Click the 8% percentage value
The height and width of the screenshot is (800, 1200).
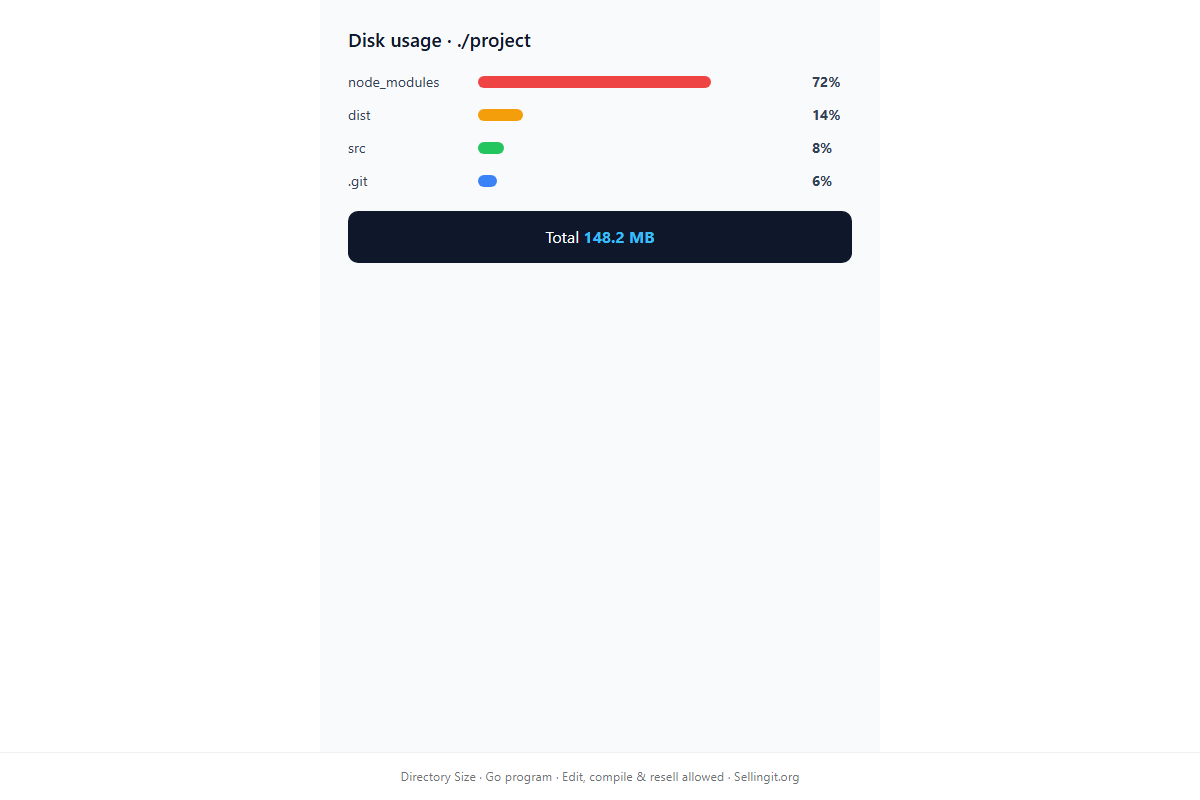pos(822,148)
